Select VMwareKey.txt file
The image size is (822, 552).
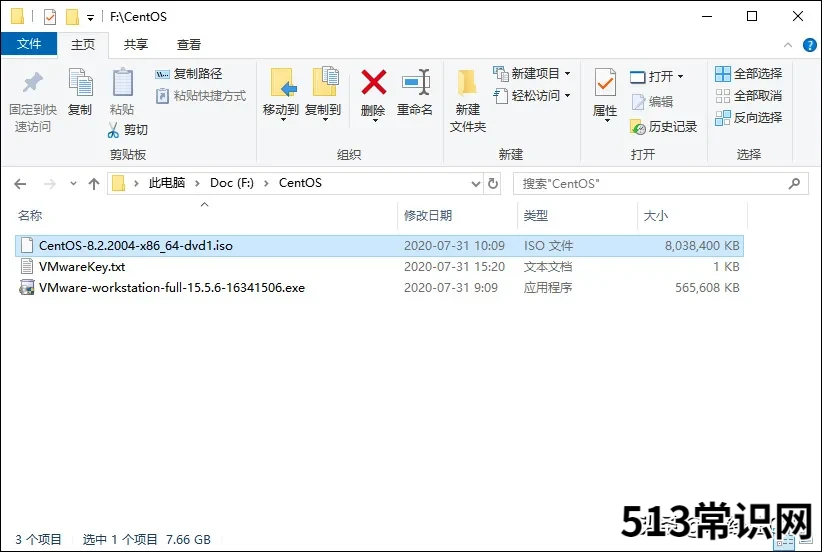coord(379,267)
